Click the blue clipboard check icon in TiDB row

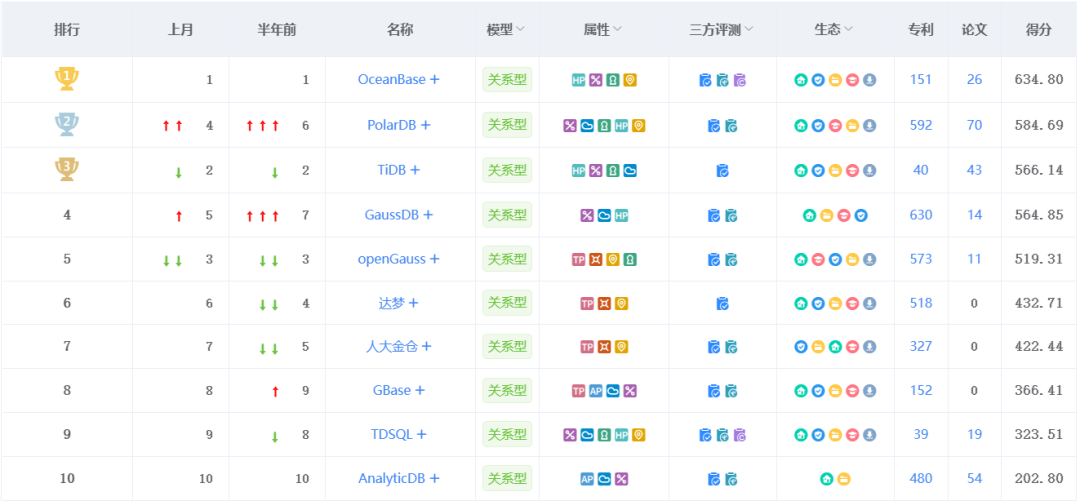722,170
